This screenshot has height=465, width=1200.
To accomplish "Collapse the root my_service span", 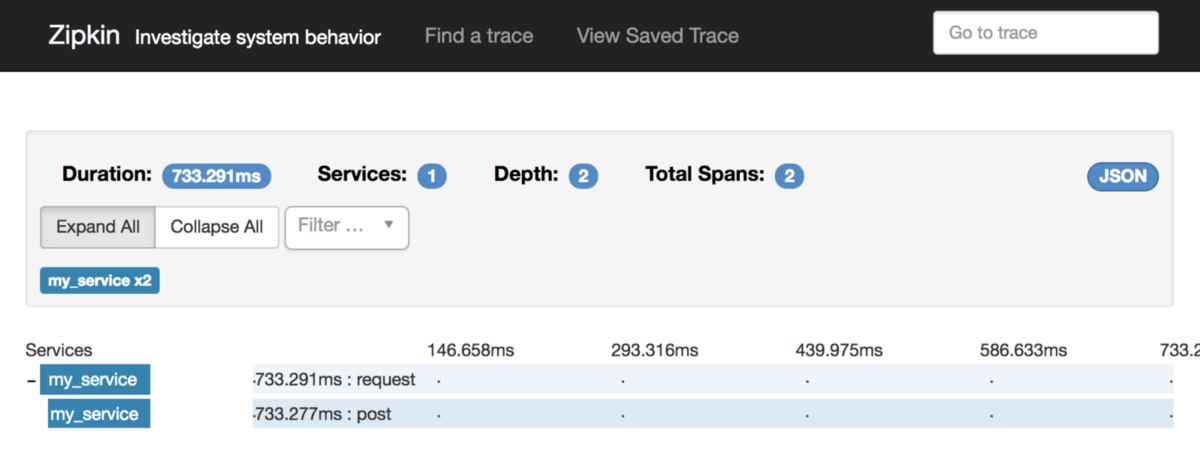I will [31, 381].
